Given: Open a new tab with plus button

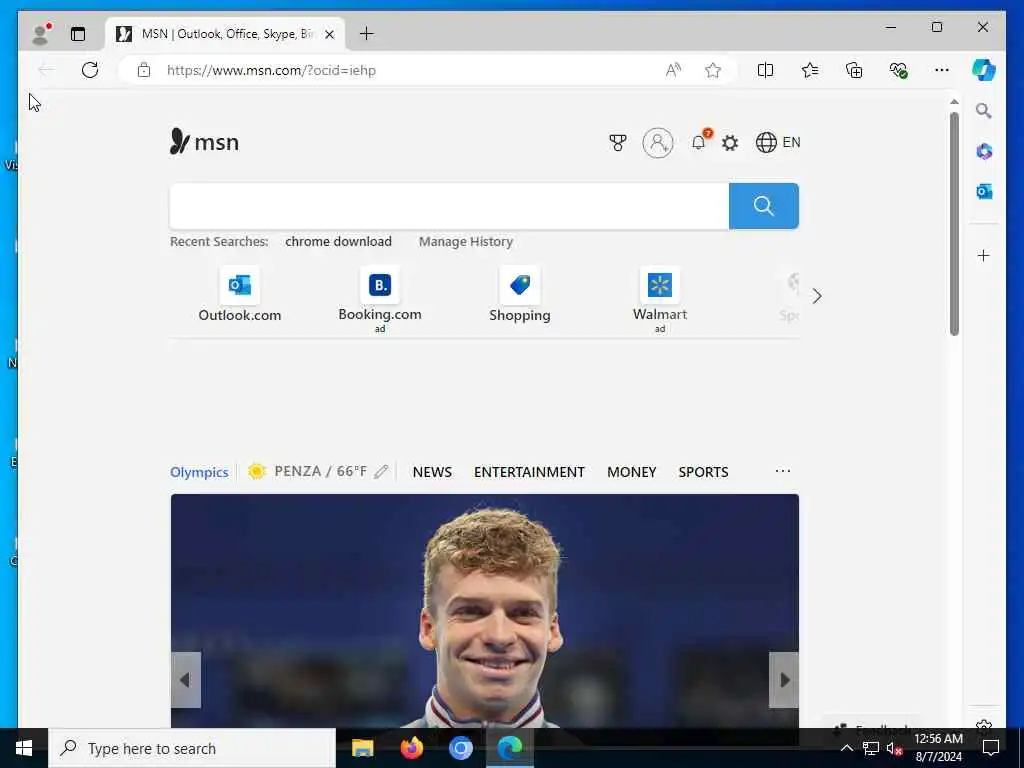Looking at the screenshot, I should [x=366, y=33].
